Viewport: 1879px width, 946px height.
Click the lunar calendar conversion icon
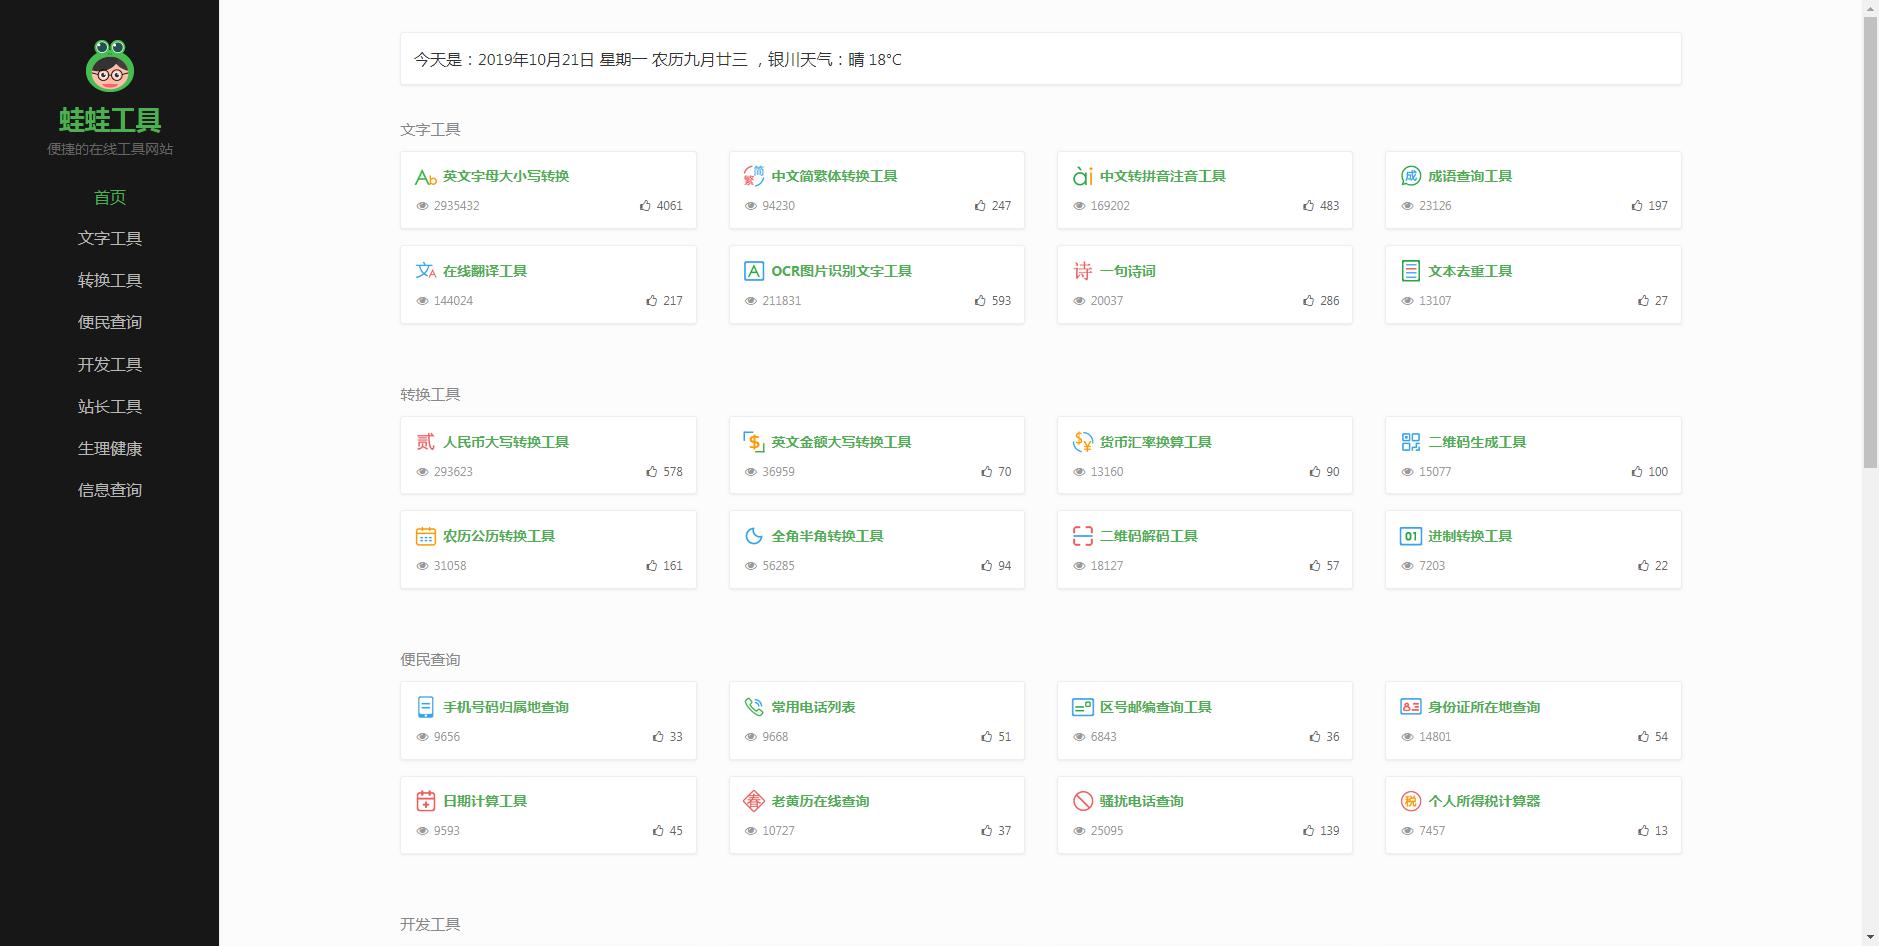click(x=425, y=536)
